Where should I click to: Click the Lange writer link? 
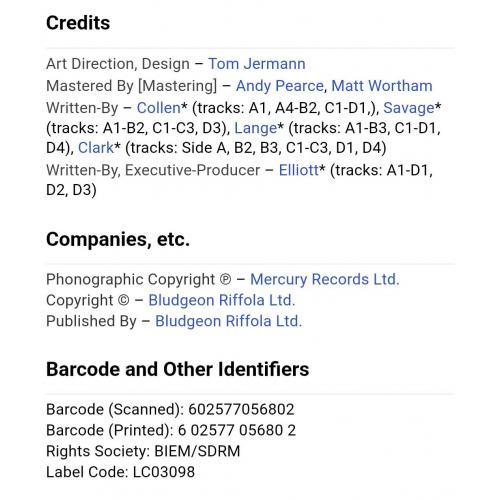click(256, 128)
